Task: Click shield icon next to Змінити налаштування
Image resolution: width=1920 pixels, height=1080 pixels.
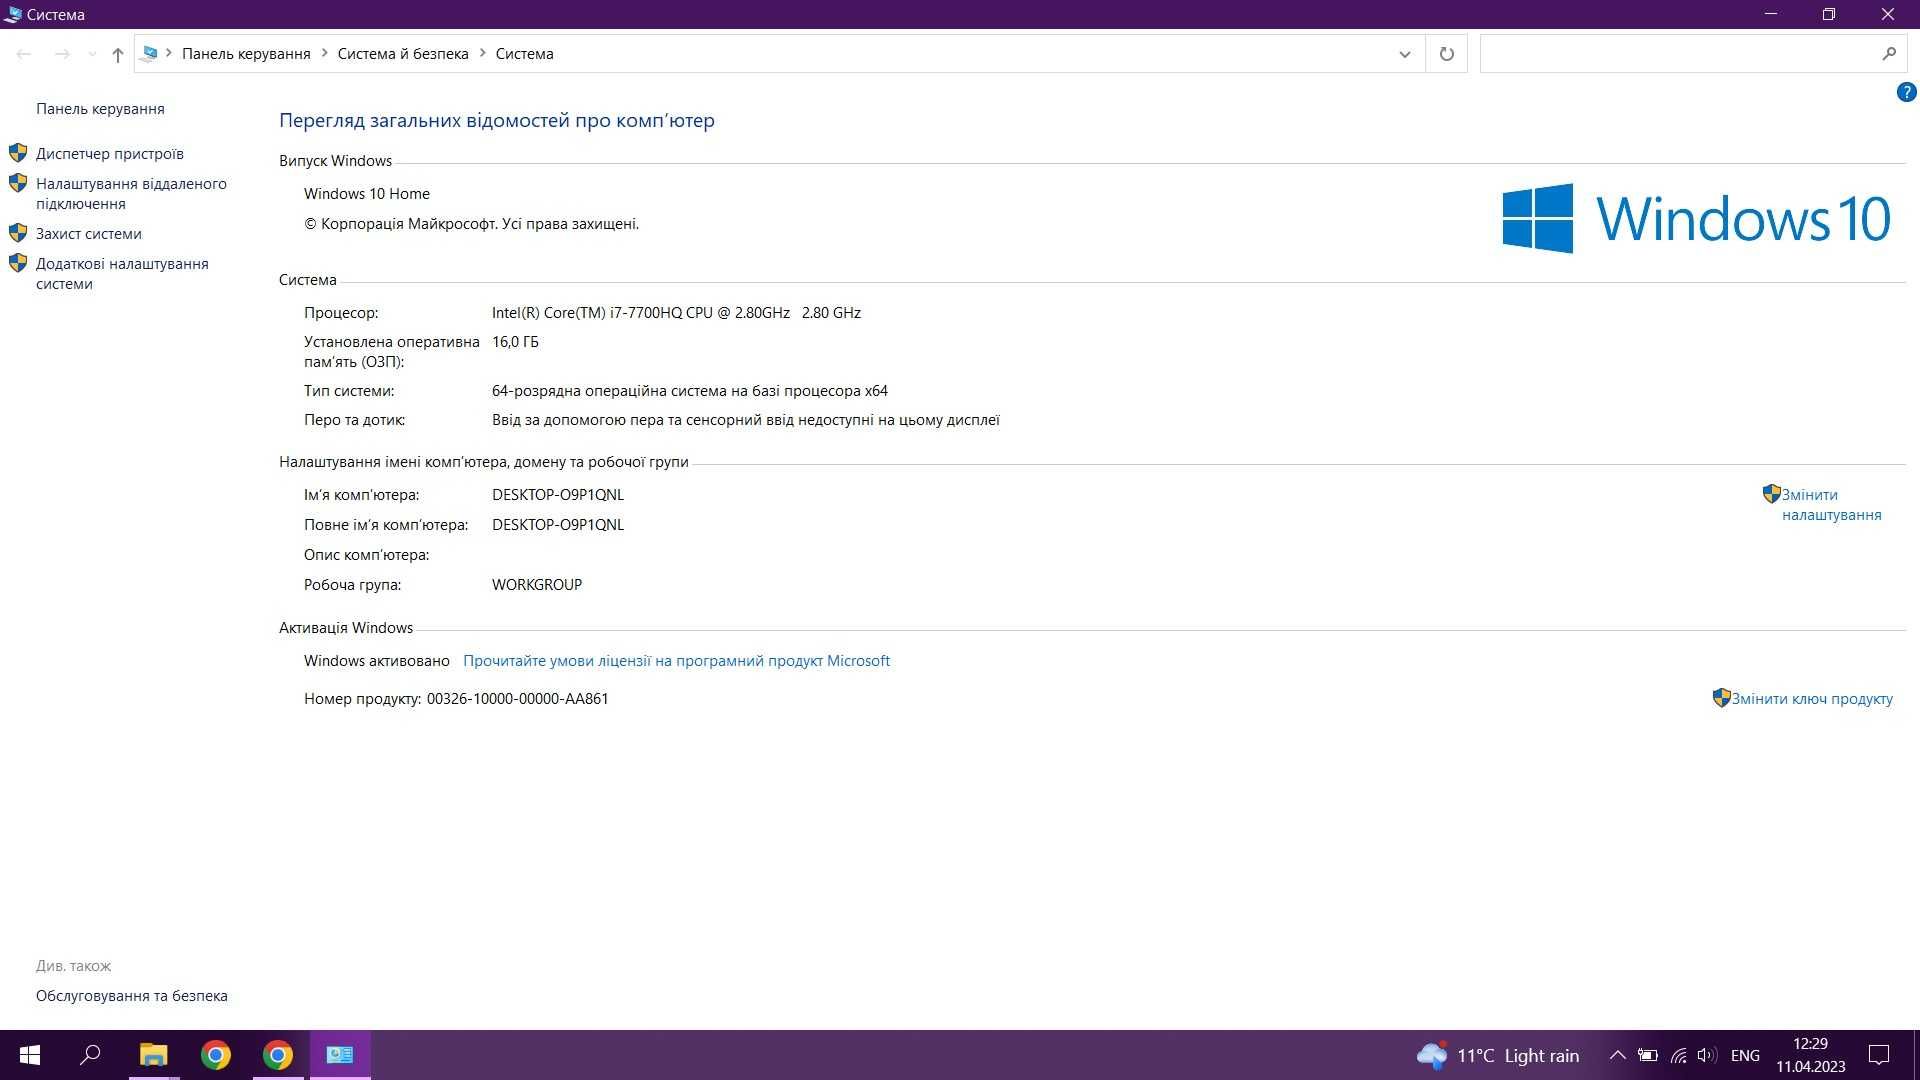Action: click(1771, 494)
